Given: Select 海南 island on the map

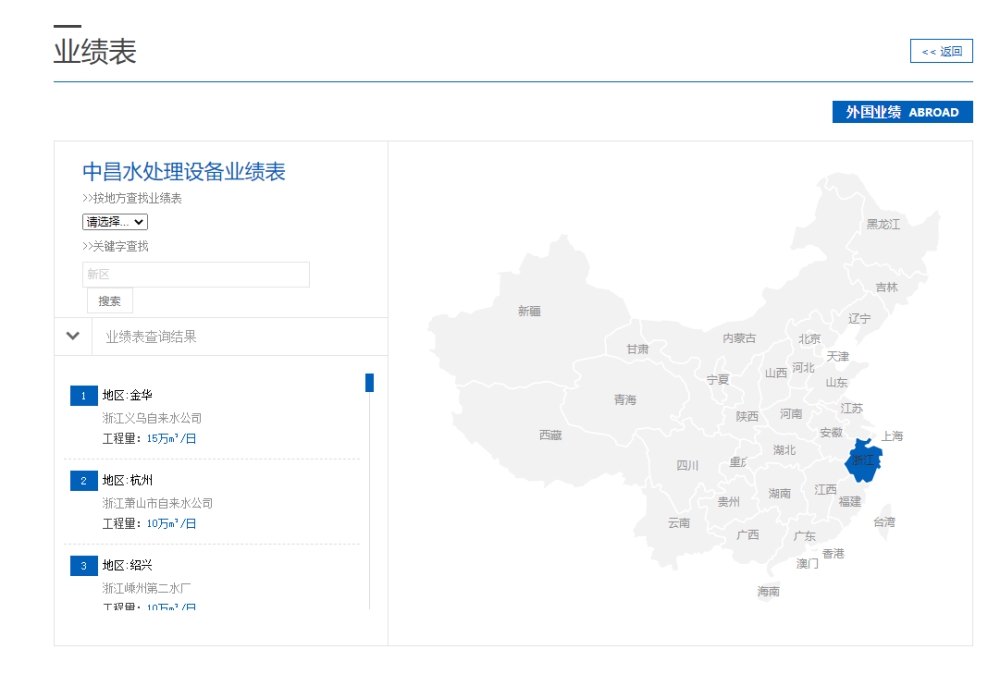Looking at the screenshot, I should coord(768,592).
